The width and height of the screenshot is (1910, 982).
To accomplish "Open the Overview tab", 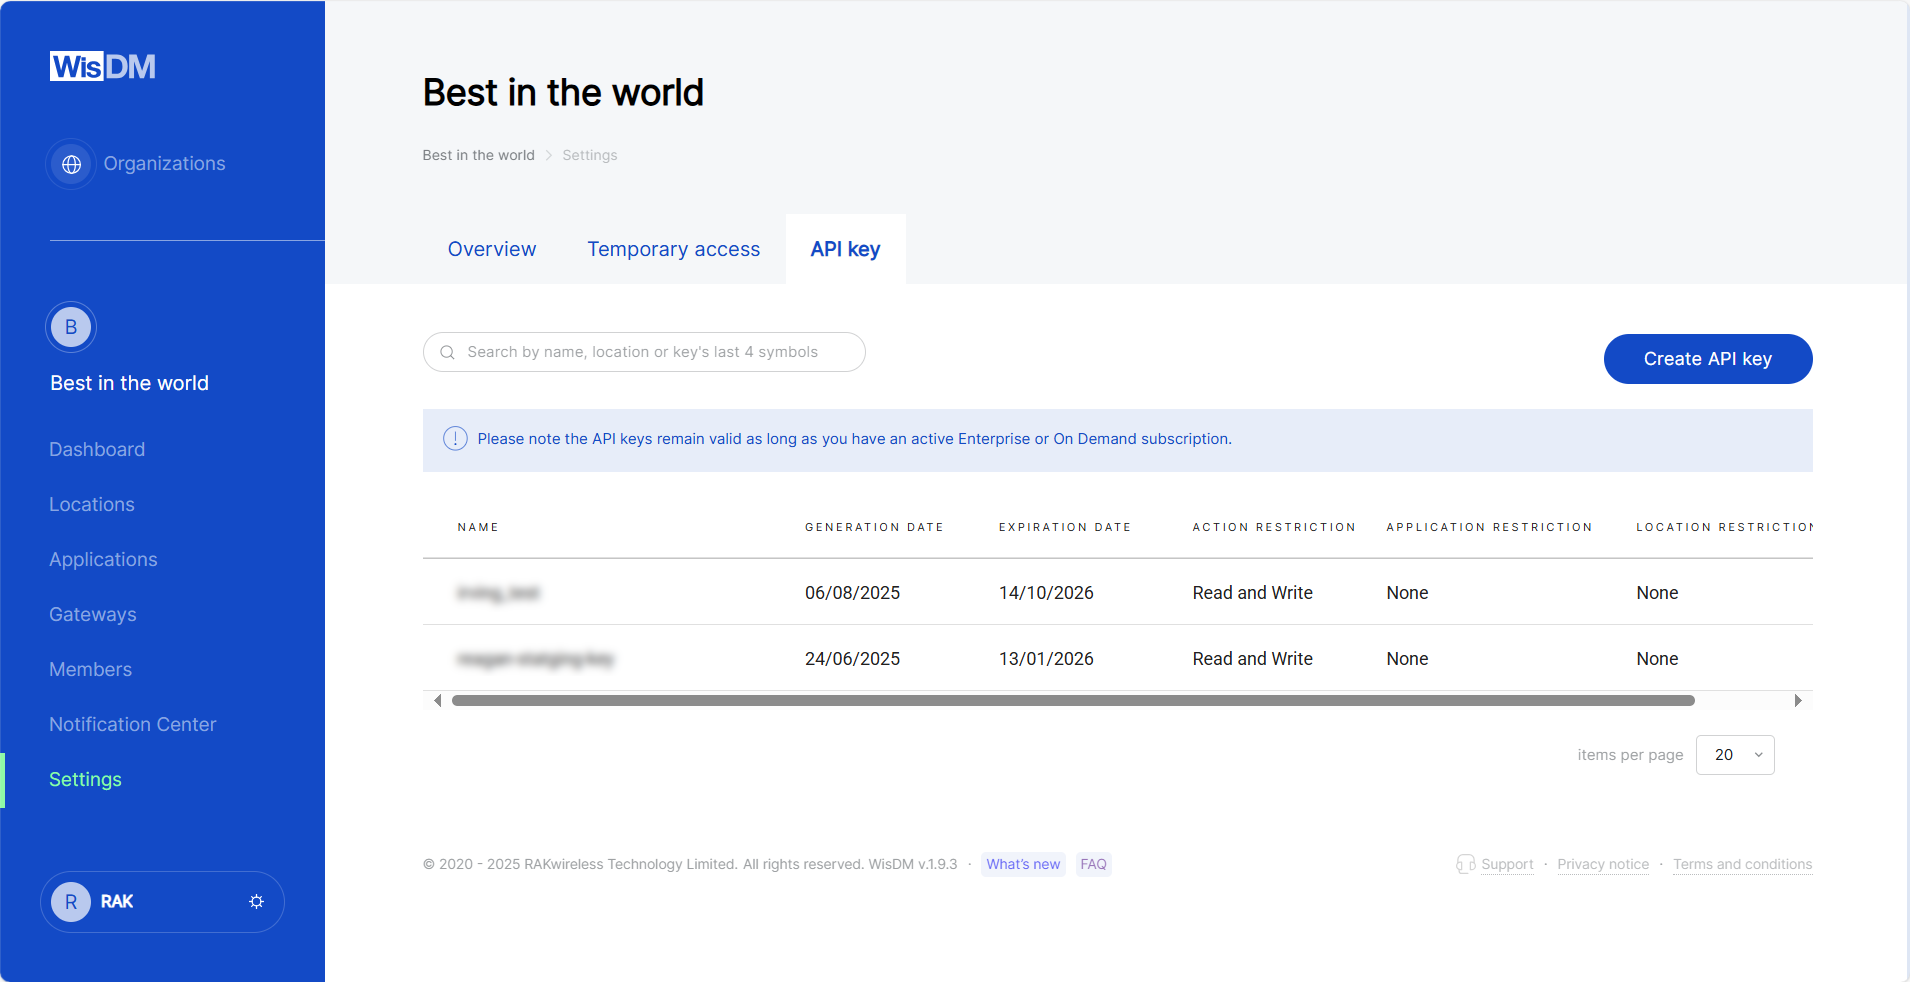I will pos(491,249).
